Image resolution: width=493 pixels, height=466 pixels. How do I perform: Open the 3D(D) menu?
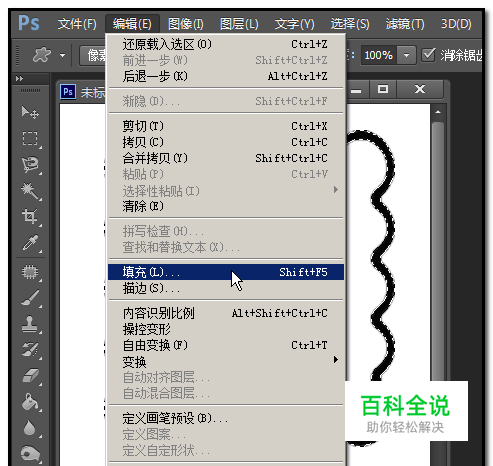pos(456,24)
